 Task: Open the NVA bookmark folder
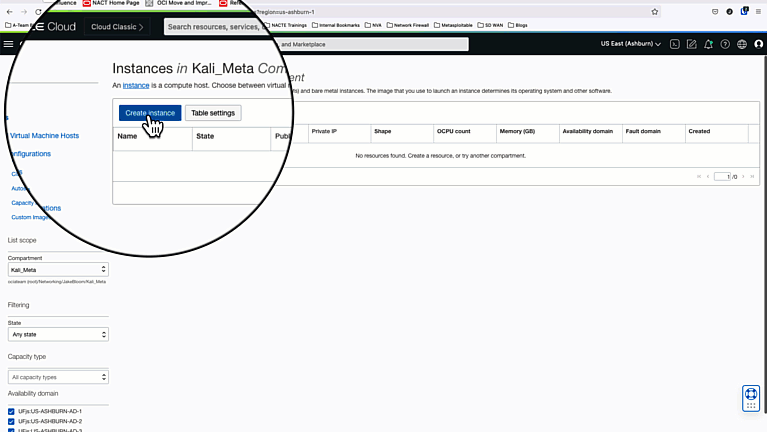(x=373, y=25)
